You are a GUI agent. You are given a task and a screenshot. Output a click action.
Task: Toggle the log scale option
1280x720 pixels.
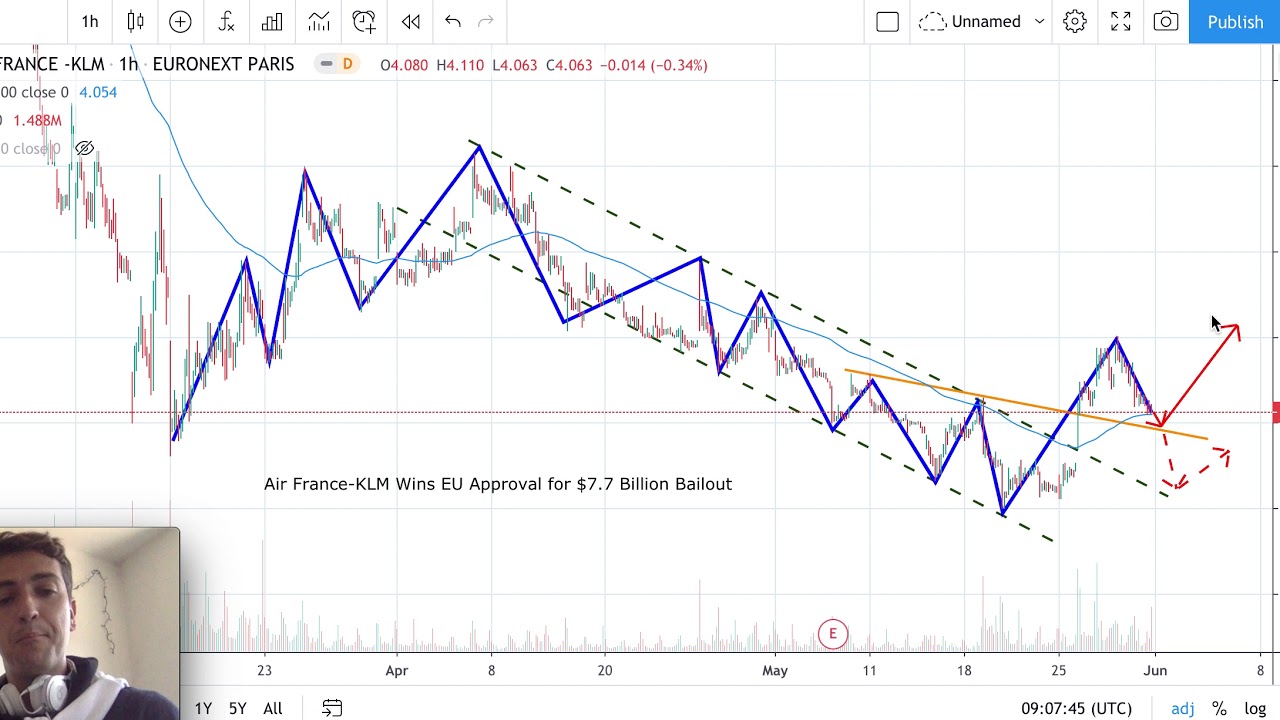click(1255, 708)
